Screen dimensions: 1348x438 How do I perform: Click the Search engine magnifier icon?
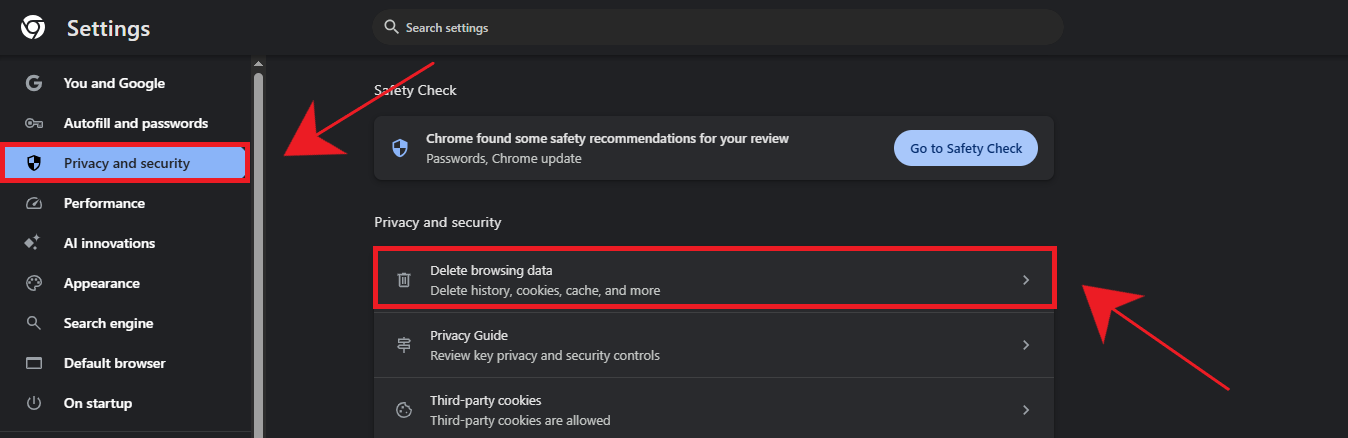34,323
